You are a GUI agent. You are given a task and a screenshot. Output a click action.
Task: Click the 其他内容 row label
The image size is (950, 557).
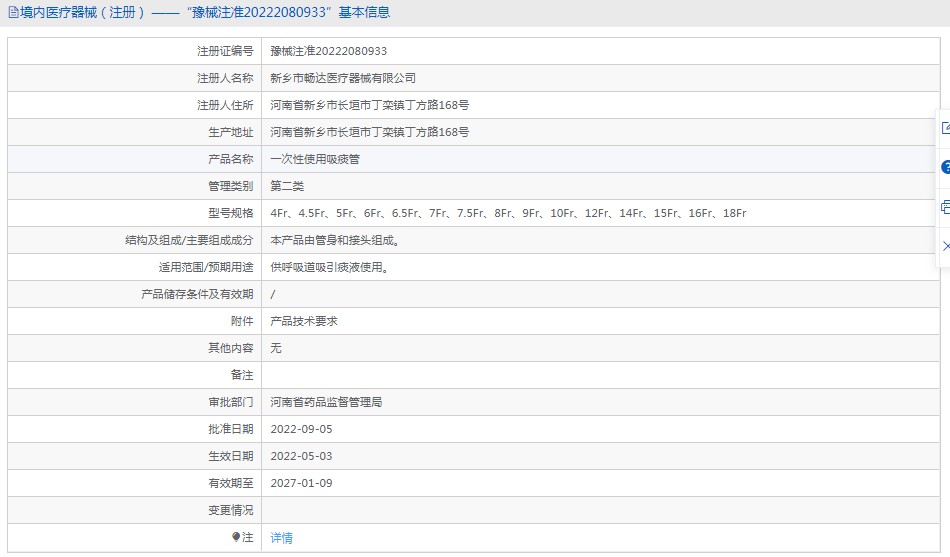tap(230, 348)
